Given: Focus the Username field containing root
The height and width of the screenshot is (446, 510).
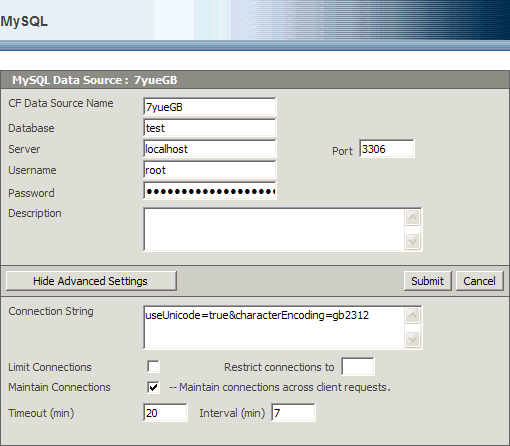Looking at the screenshot, I should point(210,170).
